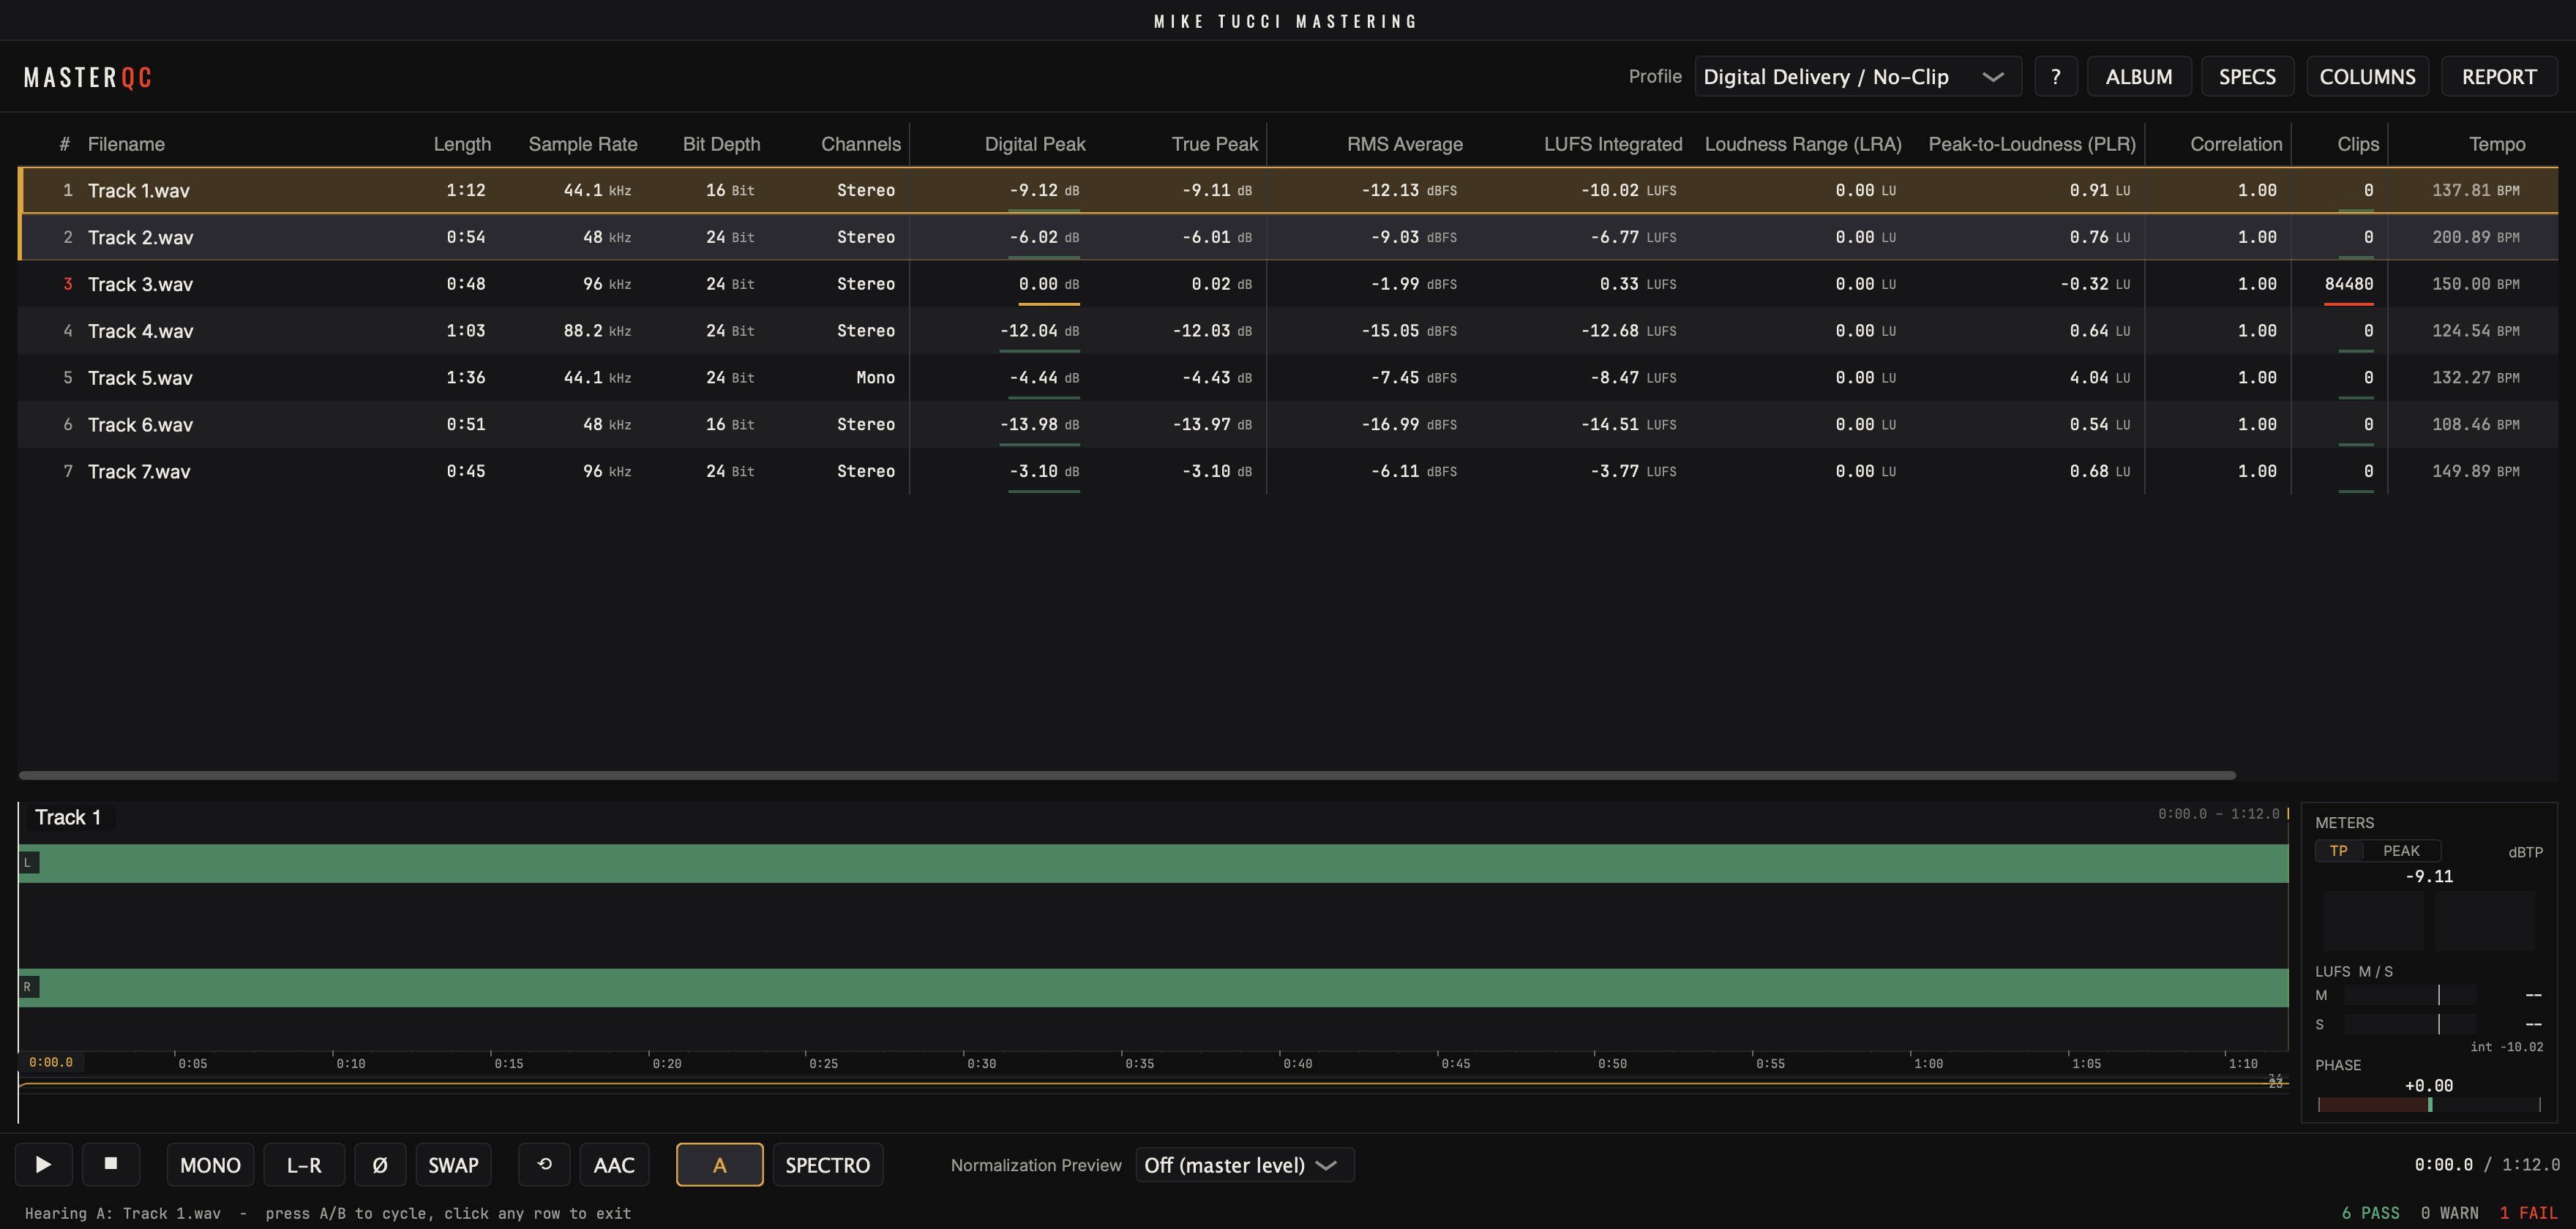
Task: Switch meters to TP mode
Action: coord(2338,851)
